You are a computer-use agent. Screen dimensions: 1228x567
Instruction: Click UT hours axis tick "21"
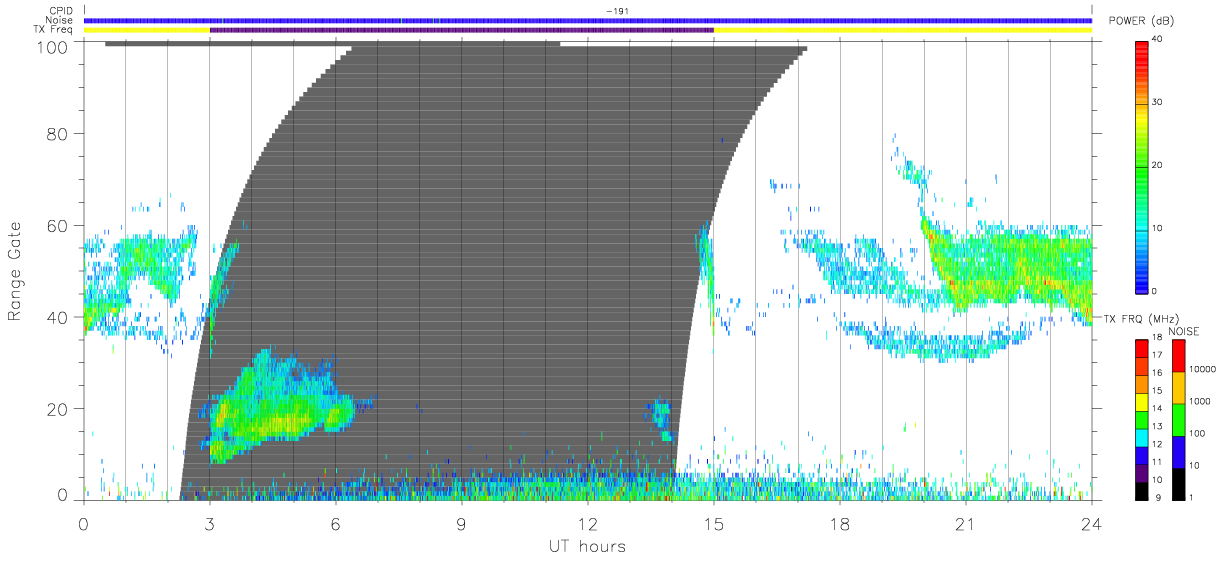[x=966, y=523]
